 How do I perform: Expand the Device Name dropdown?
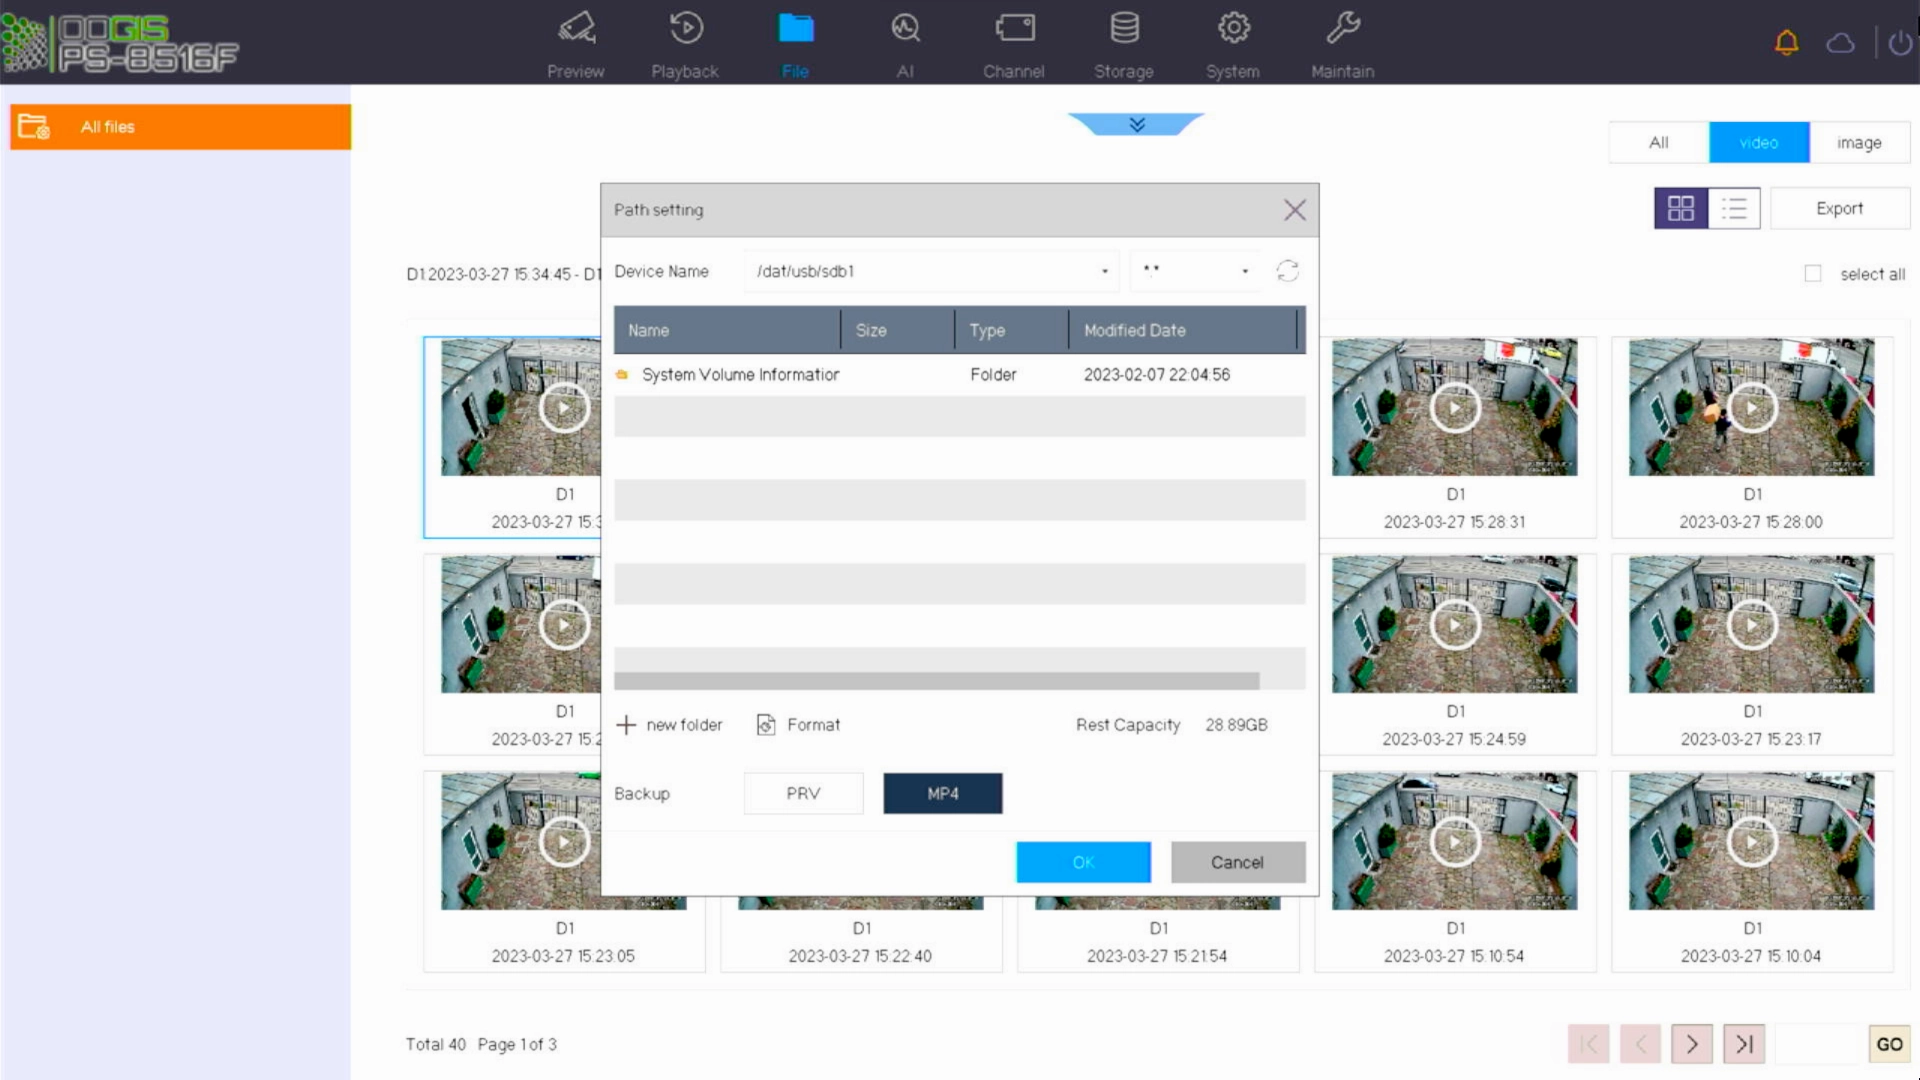pos(1104,270)
